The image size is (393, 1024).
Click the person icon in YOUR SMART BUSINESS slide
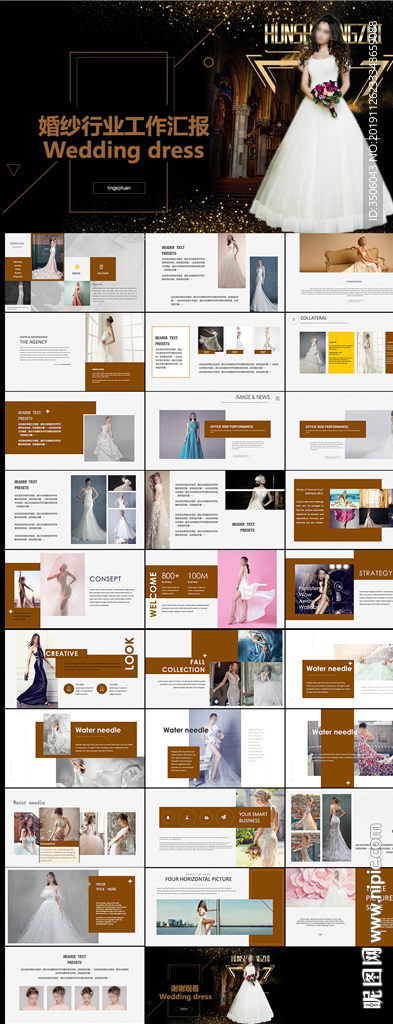point(187,816)
